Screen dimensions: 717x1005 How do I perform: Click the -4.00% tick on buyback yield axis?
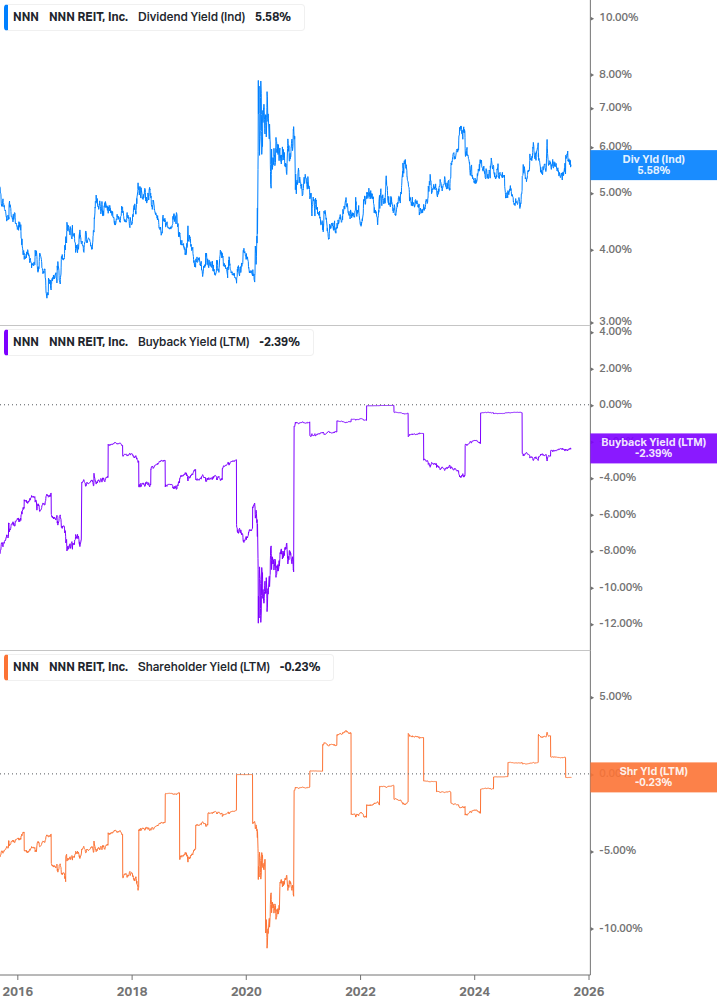click(617, 478)
